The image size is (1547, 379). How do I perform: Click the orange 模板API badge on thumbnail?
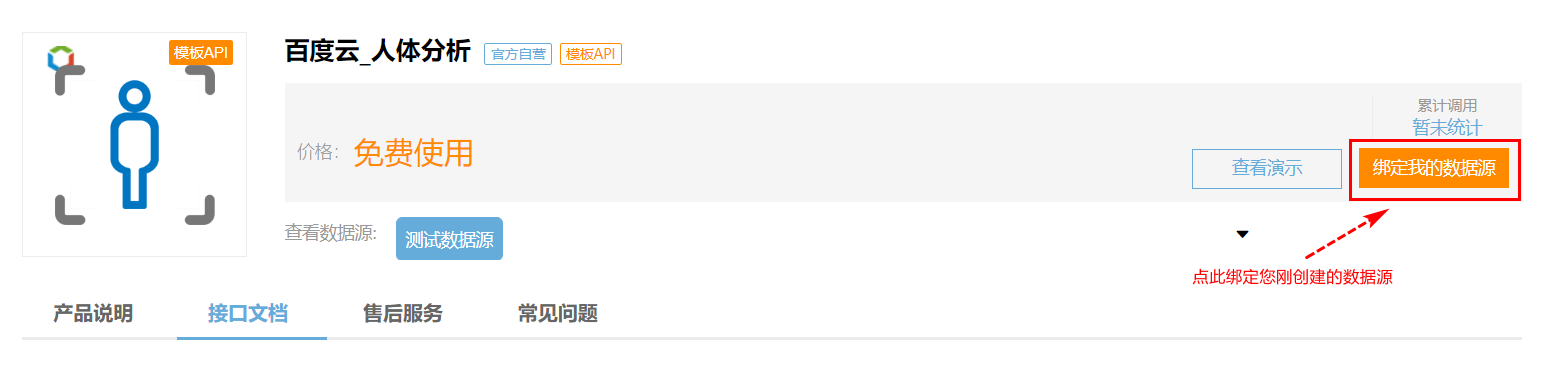point(201,52)
